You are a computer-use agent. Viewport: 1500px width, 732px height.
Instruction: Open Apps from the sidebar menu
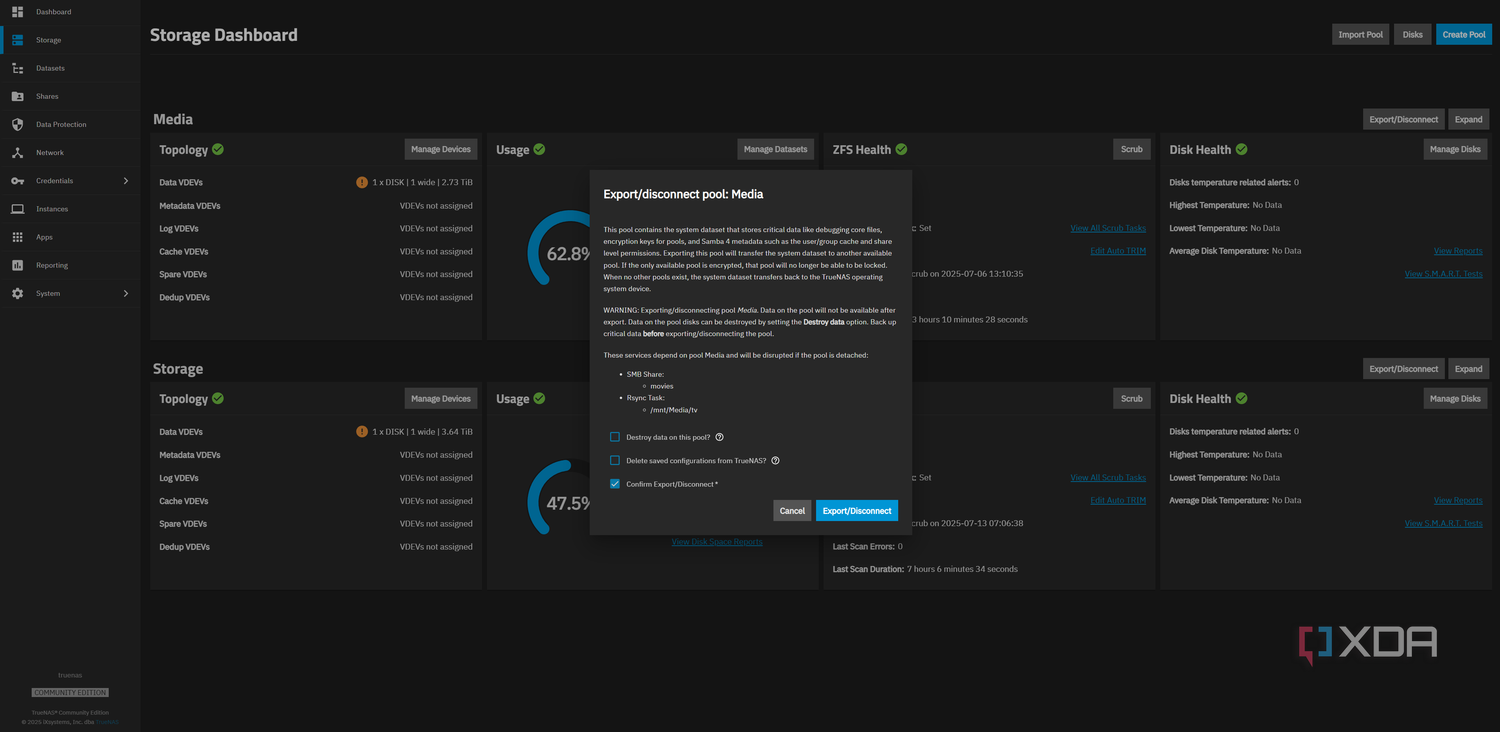pos(70,237)
